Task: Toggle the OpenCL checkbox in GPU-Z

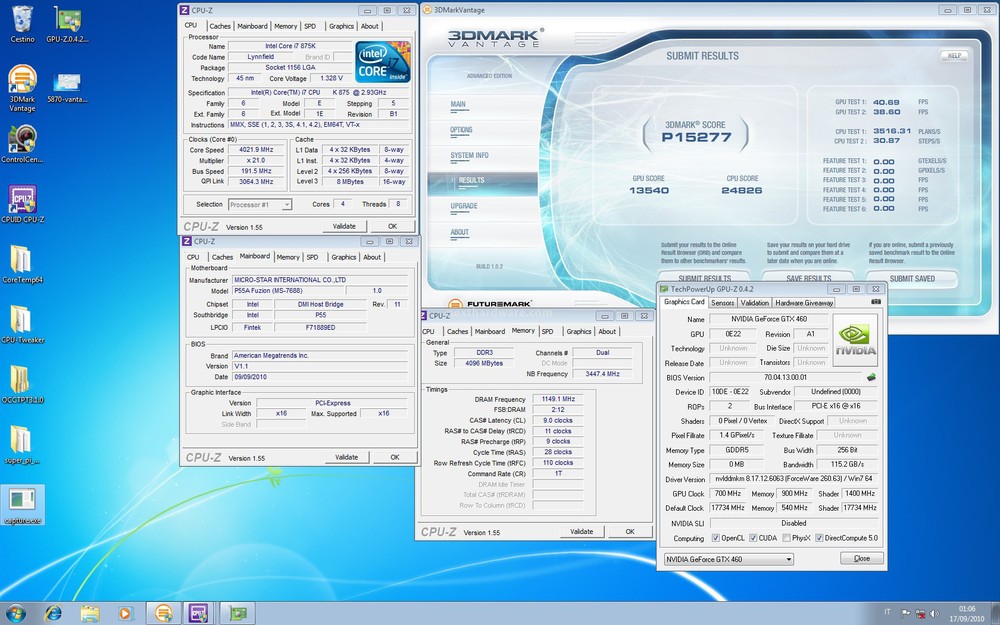Action: 716,538
